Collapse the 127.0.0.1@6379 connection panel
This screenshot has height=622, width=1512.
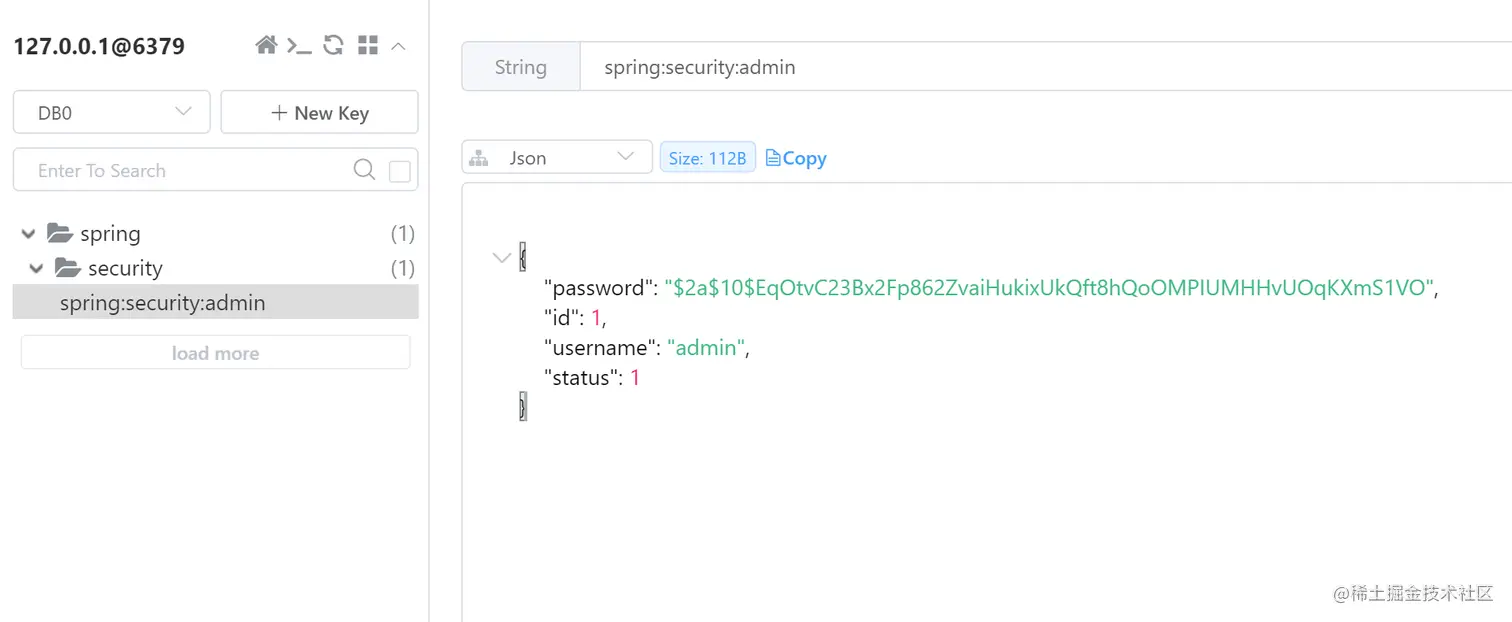pos(398,45)
